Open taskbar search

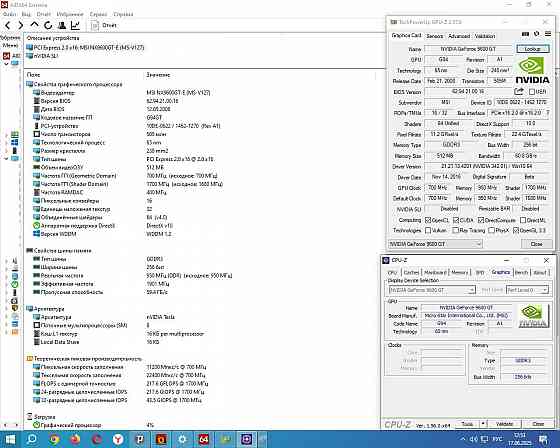coord(32,439)
